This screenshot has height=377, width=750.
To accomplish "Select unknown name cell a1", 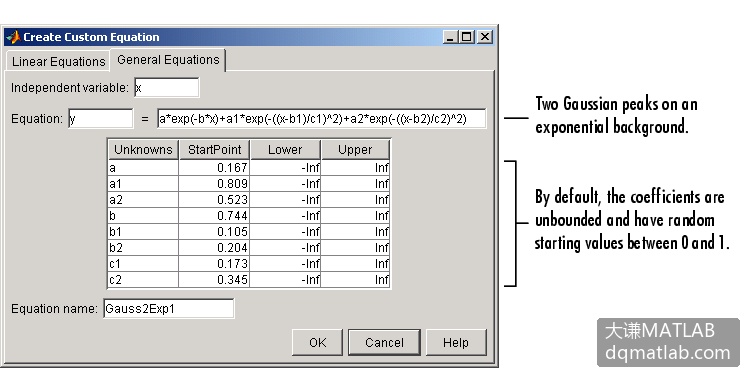I will 143,184.
